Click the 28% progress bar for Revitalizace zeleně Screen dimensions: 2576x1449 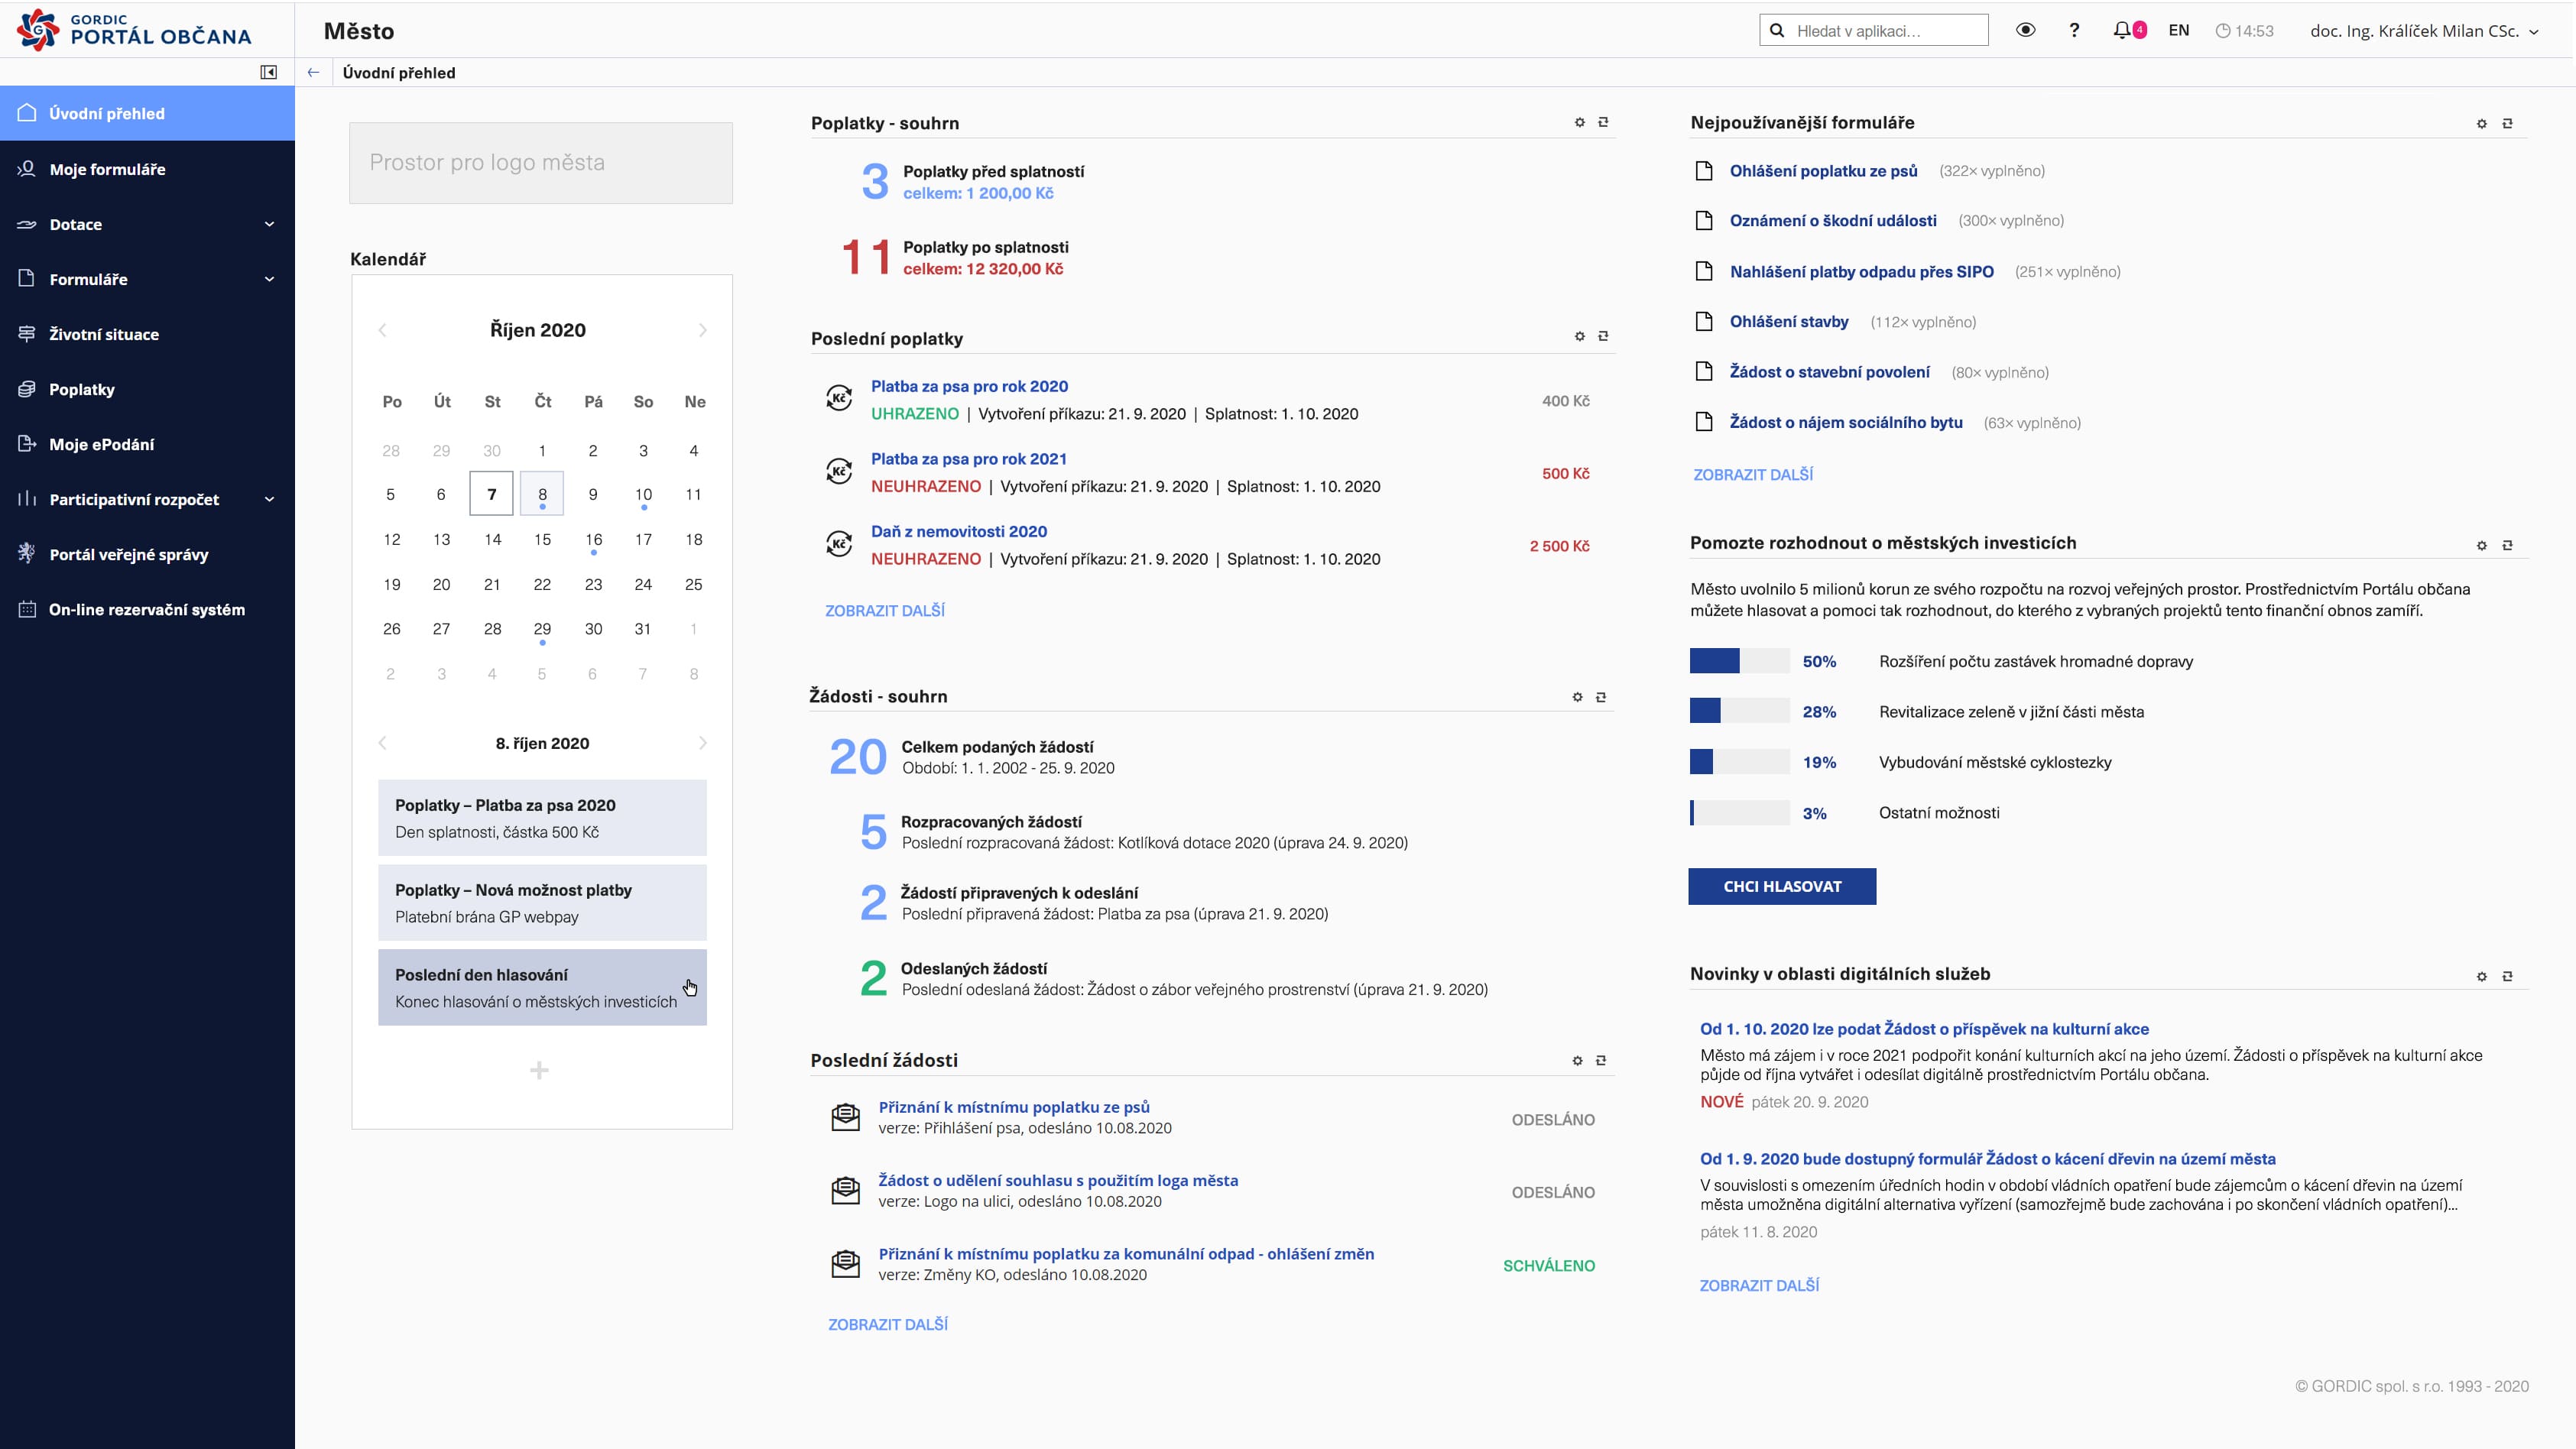1739,711
